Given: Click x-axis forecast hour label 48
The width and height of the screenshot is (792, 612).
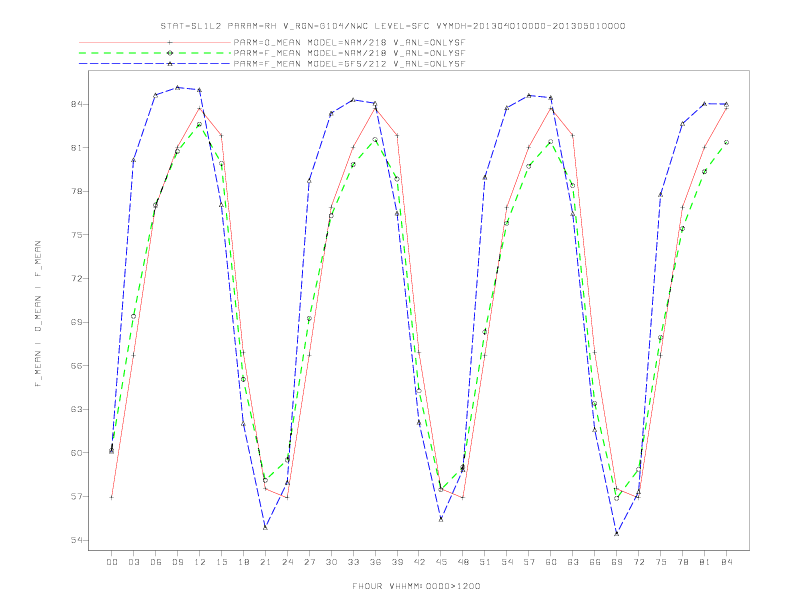Looking at the screenshot, I should point(463,562).
